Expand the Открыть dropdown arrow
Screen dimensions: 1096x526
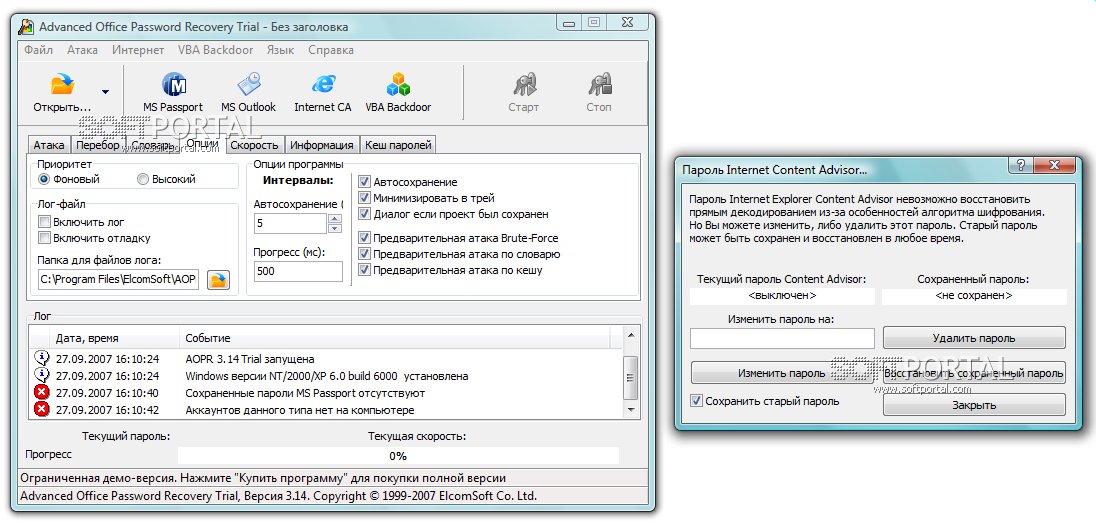[106, 92]
